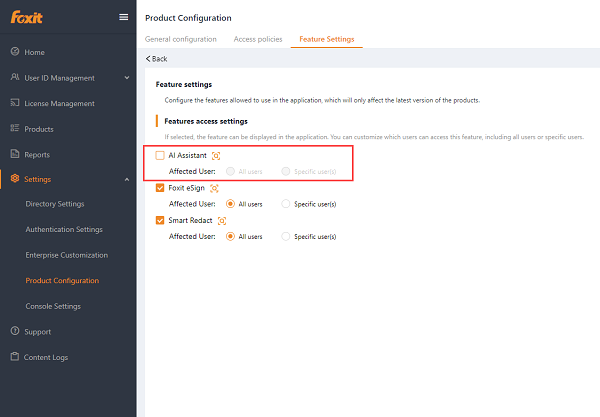Viewport: 600px width, 417px height.
Task: Click the info icon next to AI Assistant
Action: point(216,156)
